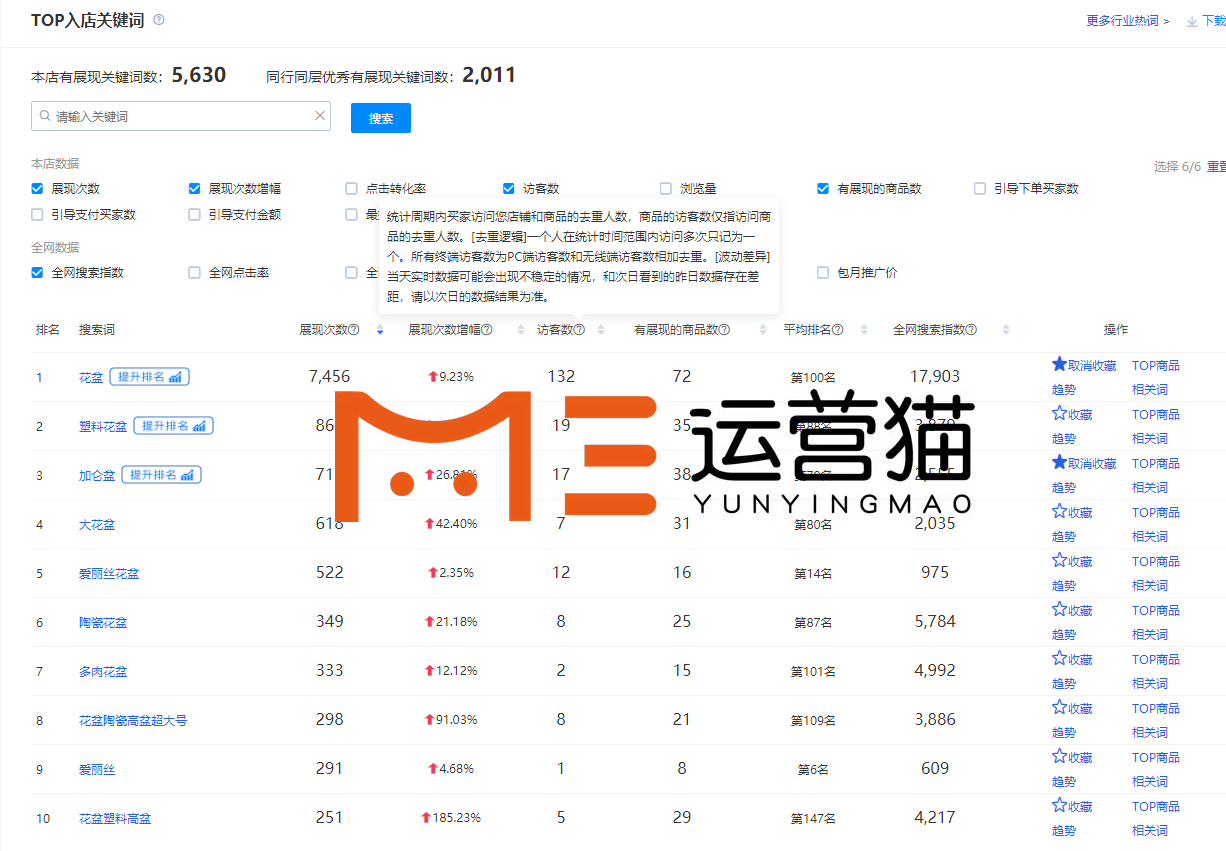The height and width of the screenshot is (851, 1226).
Task: Favorite 多肉花盆 row star
Action: click(1059, 659)
